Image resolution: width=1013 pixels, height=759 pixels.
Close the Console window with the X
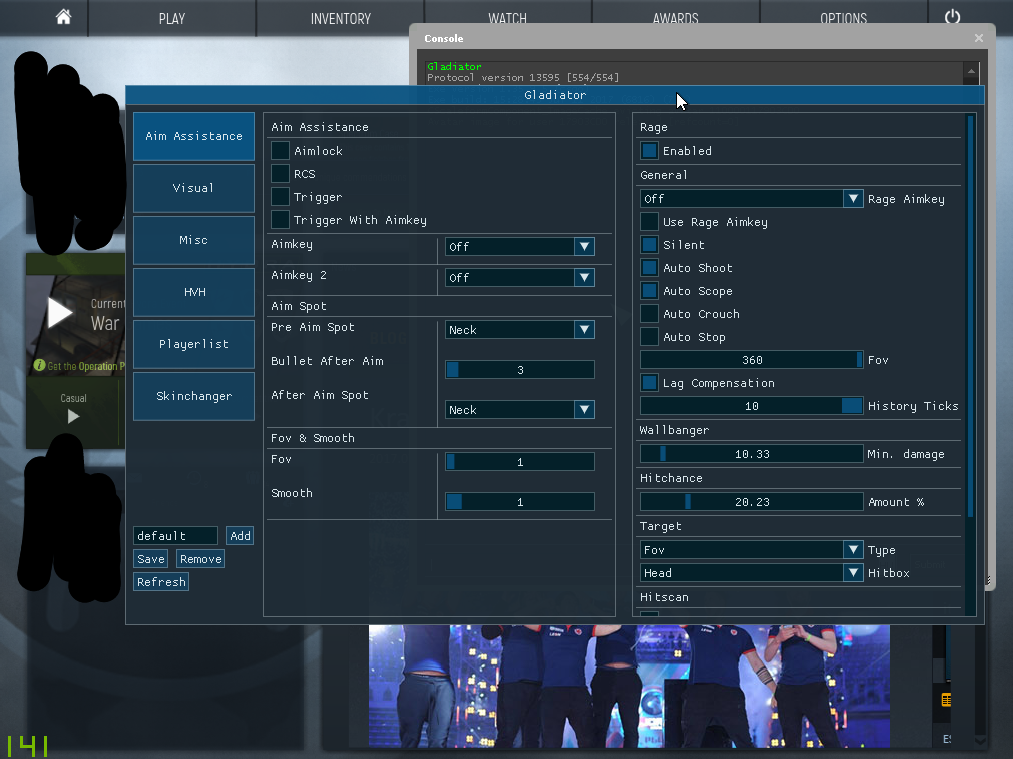(x=979, y=38)
